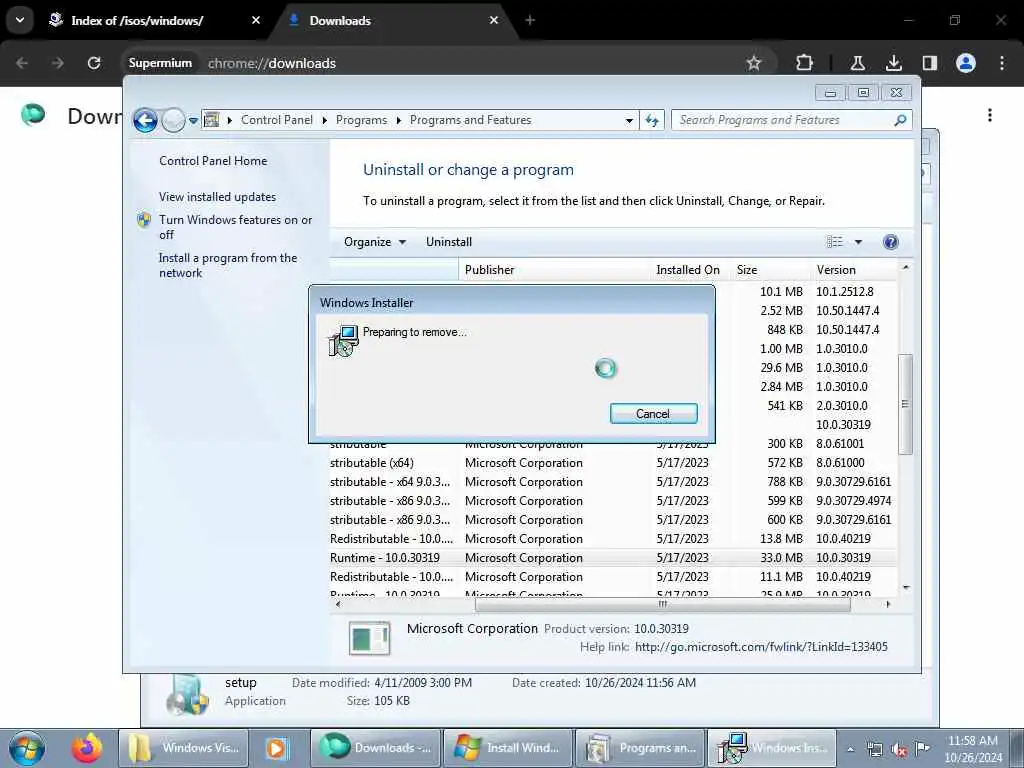Open Control Panel Home link

click(213, 161)
